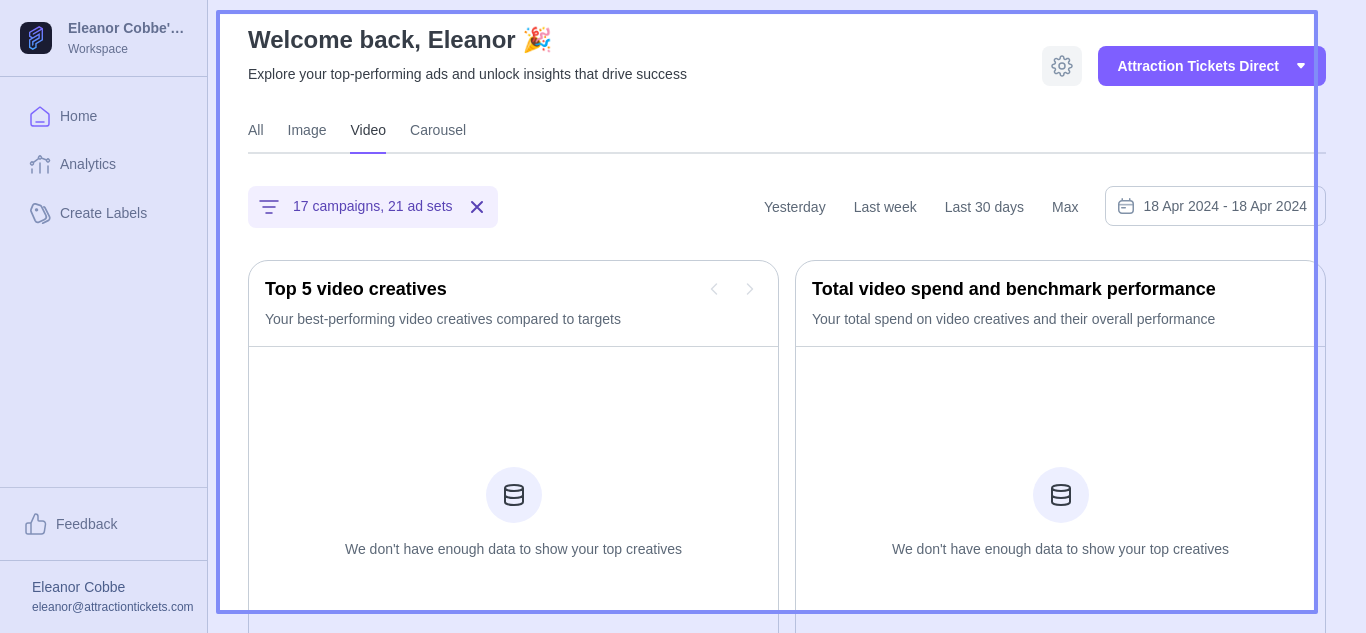This screenshot has height=633, width=1366.
Task: Open settings with the gear icon
Action: tap(1061, 66)
